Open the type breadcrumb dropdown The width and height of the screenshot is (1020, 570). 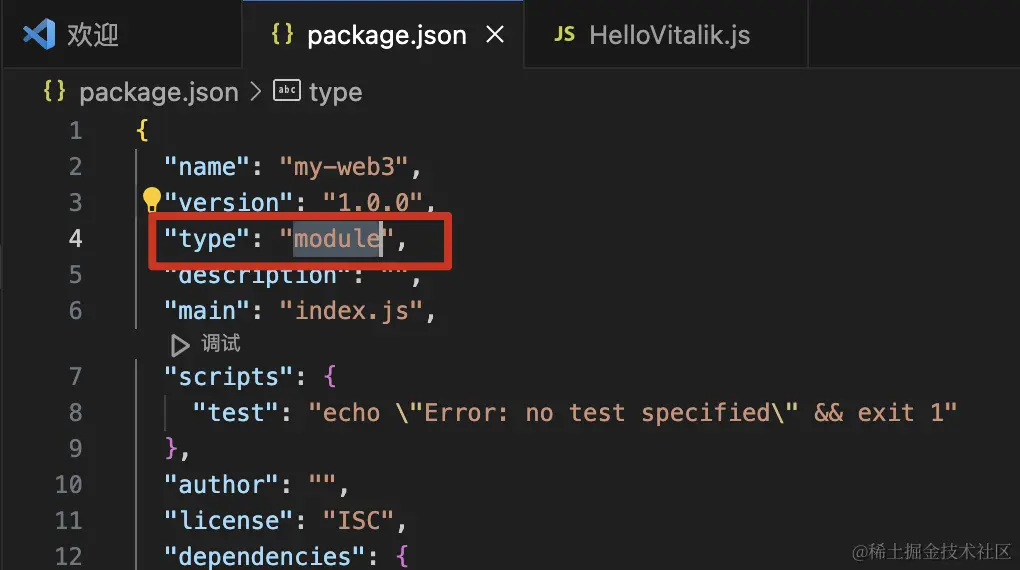pos(336,93)
